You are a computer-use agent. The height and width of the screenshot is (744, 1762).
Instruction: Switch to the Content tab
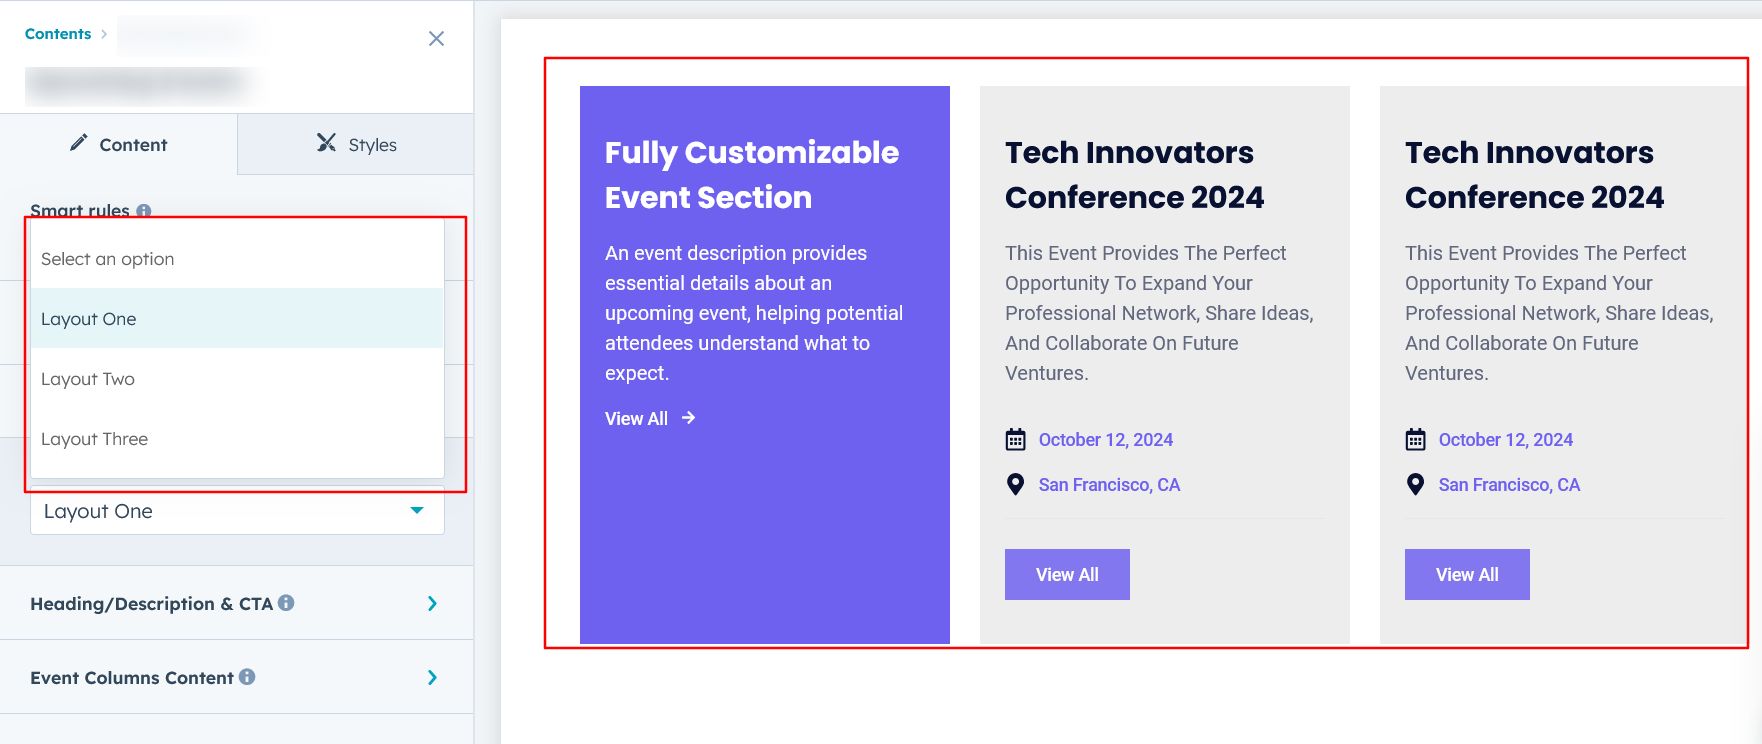118,145
